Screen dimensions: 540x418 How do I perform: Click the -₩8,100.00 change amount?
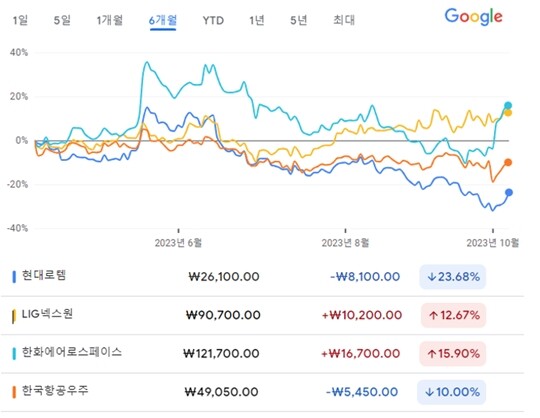pos(365,277)
